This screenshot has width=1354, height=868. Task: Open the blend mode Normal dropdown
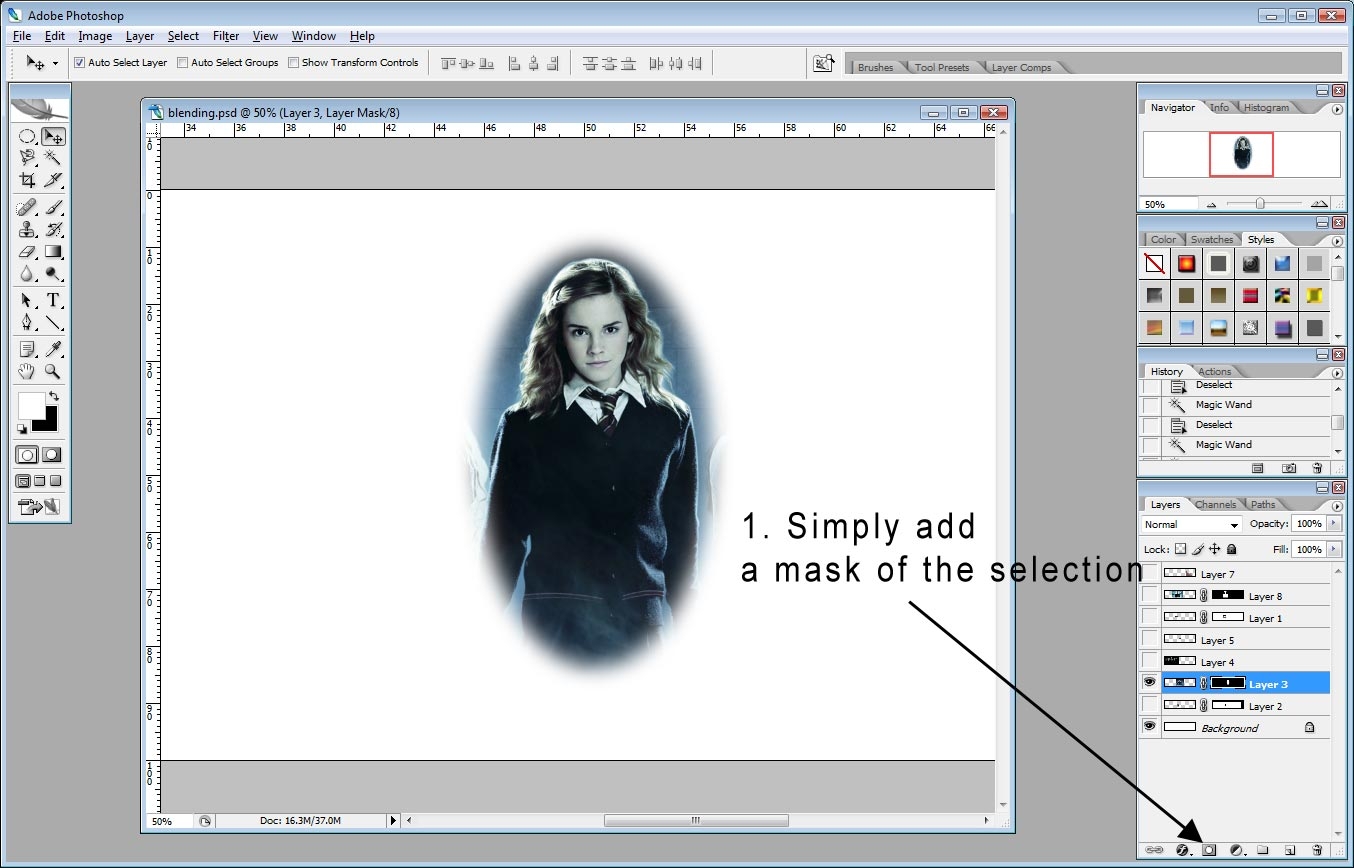pyautogui.click(x=1192, y=524)
